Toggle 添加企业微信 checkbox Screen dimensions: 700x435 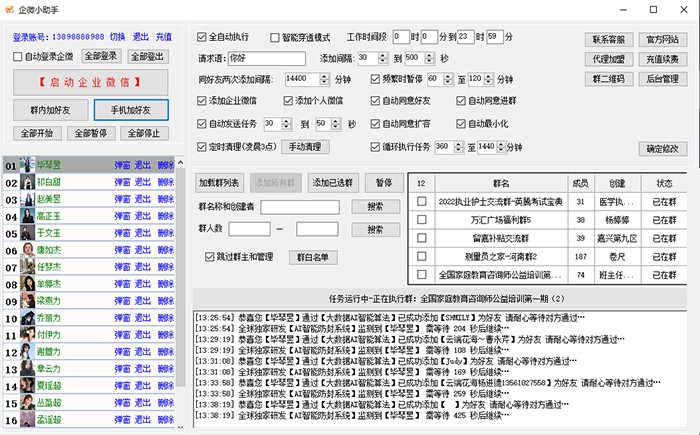[x=202, y=101]
